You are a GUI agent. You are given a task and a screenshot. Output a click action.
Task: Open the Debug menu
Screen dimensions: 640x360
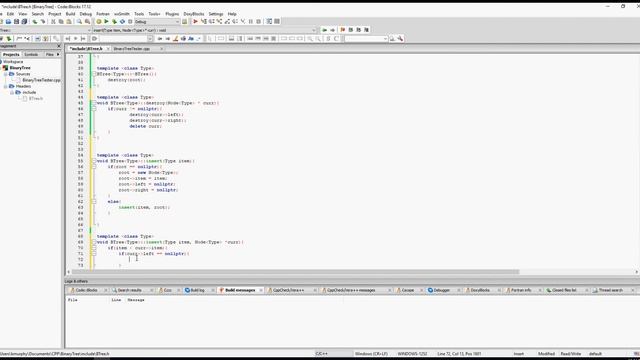coord(86,14)
